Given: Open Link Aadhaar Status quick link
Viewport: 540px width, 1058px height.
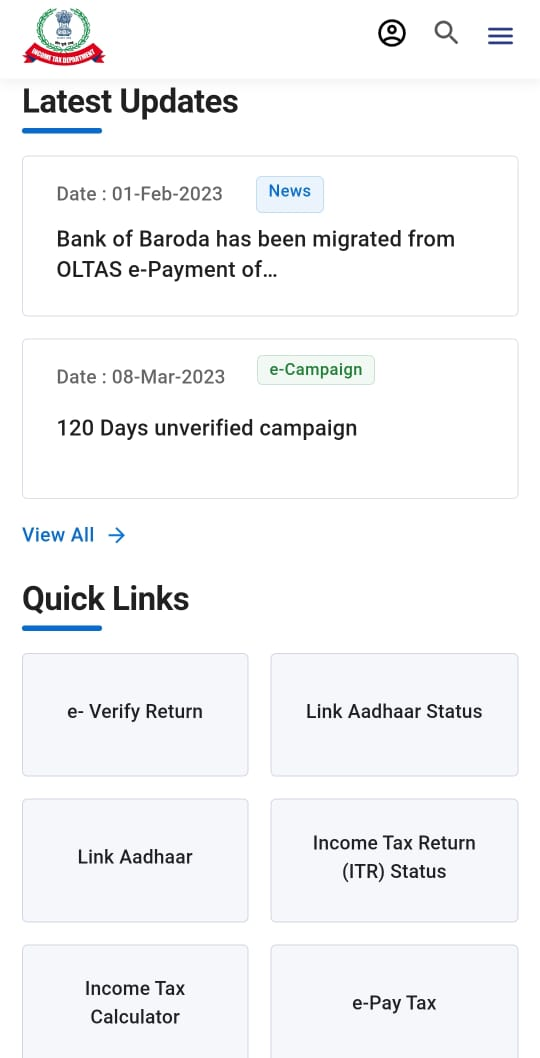Looking at the screenshot, I should (x=394, y=715).
